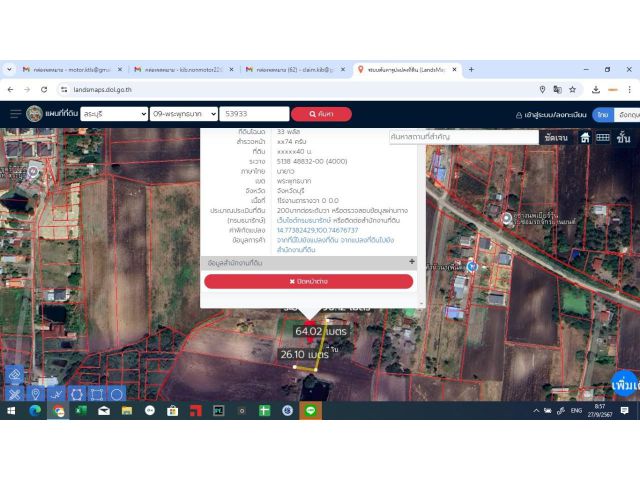This screenshot has width=640, height=480.
Task: Choose the location pin marker tool
Action: (x=36, y=394)
